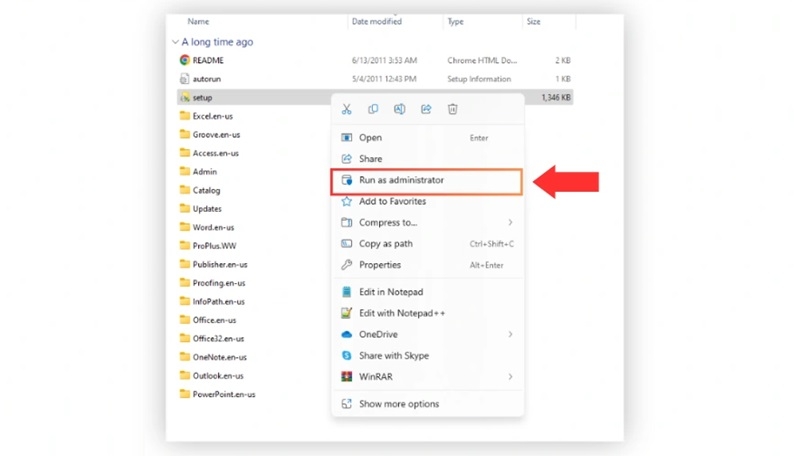This screenshot has height=456, width=800.
Task: Click the Publisher.en-us folder icon
Action: pyautogui.click(x=185, y=264)
